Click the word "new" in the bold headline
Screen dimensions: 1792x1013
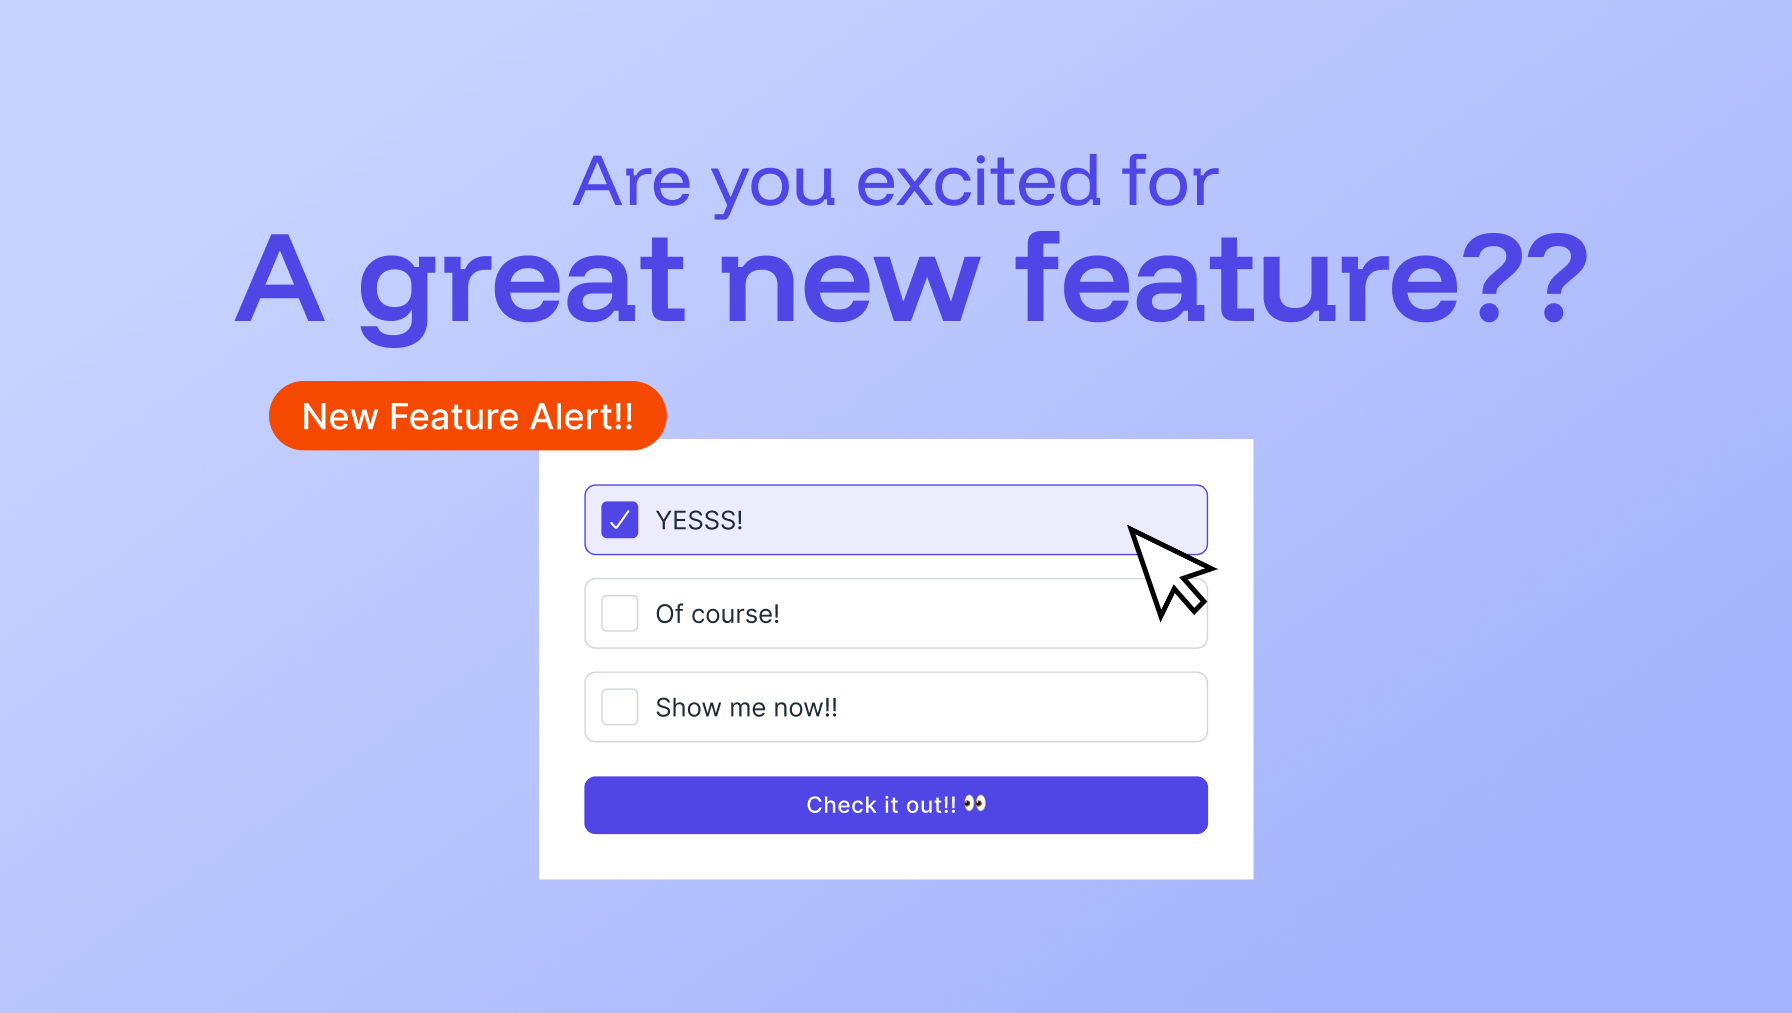tap(850, 283)
